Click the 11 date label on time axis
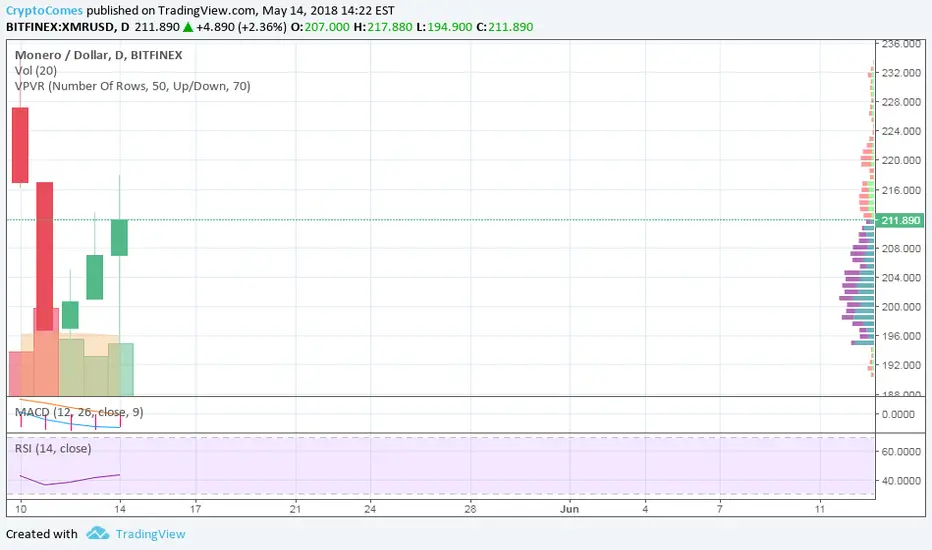932x550 pixels. point(820,508)
